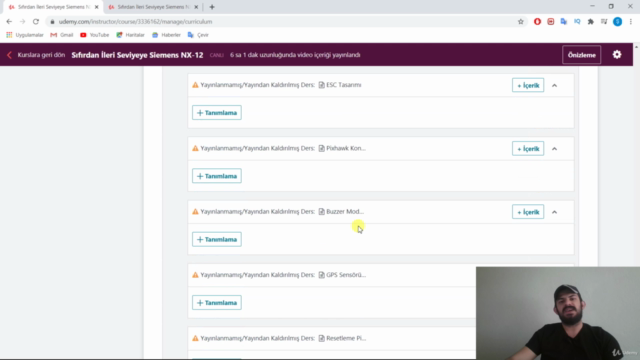Click the page scrollbar up arrow
Image resolution: width=640 pixels, height=360 pixels.
[636, 47]
